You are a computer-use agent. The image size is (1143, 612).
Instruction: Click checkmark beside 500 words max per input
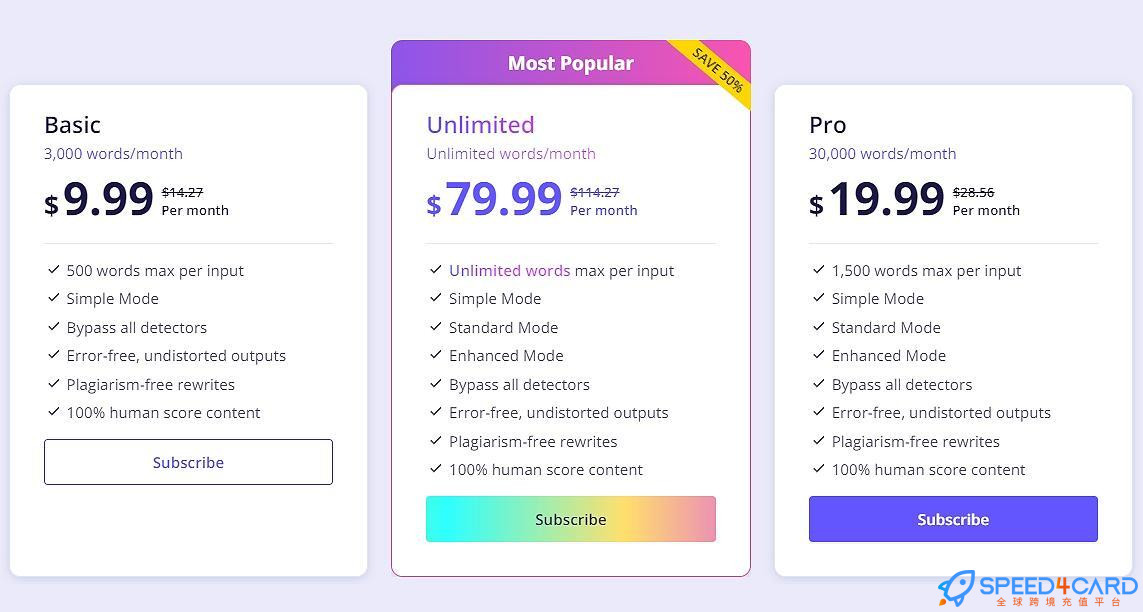pyautogui.click(x=53, y=270)
